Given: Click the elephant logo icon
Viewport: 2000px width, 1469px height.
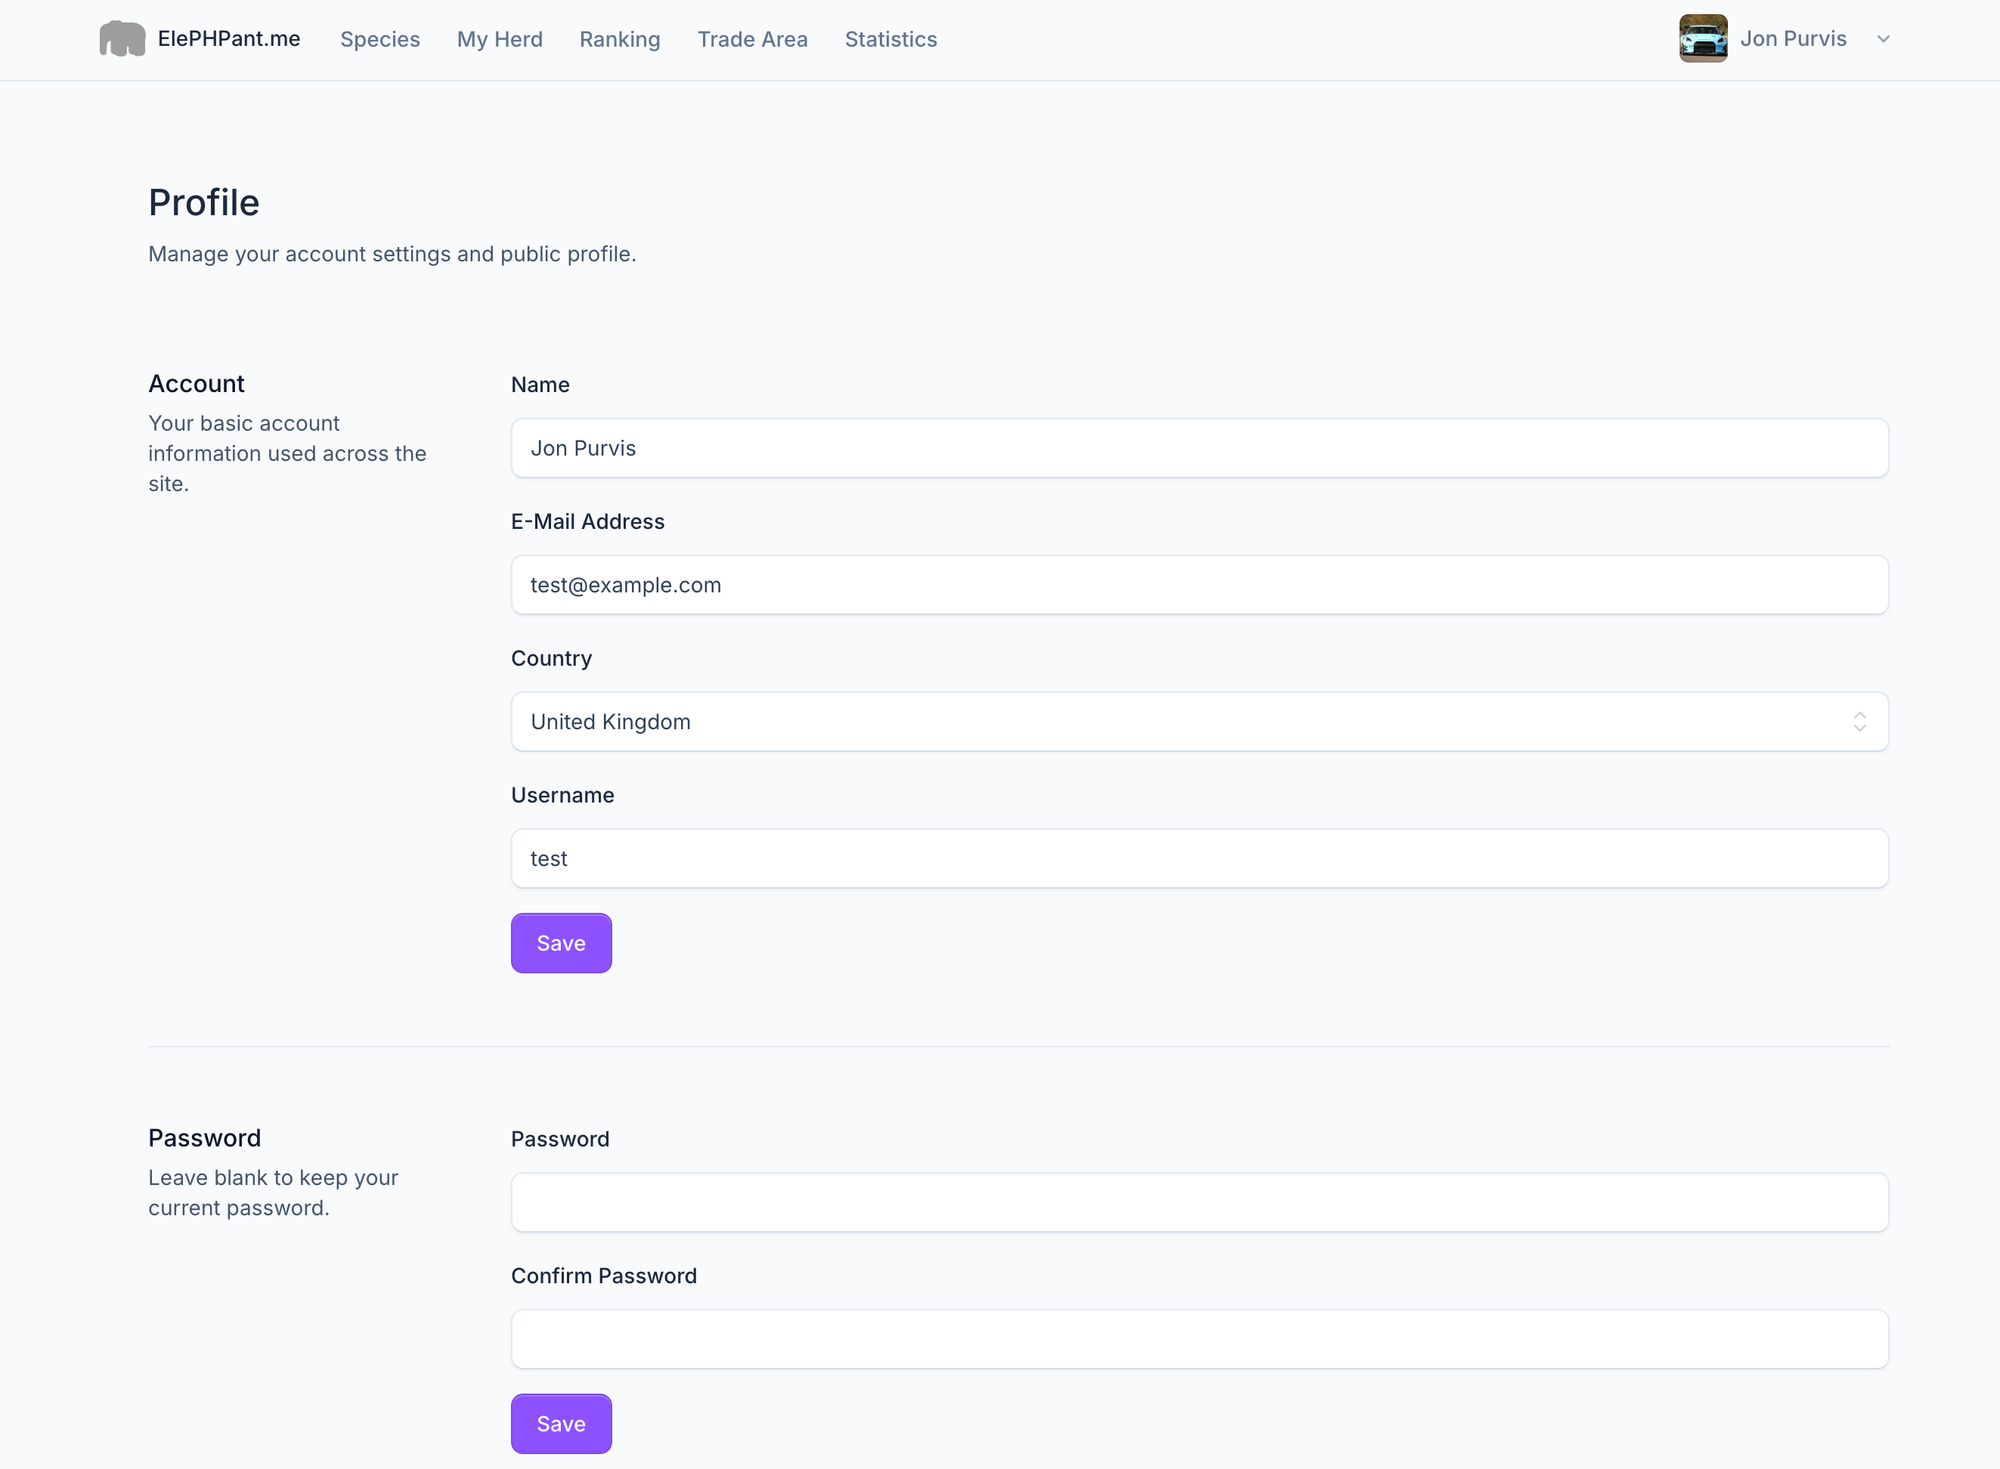Looking at the screenshot, I should pos(122,39).
